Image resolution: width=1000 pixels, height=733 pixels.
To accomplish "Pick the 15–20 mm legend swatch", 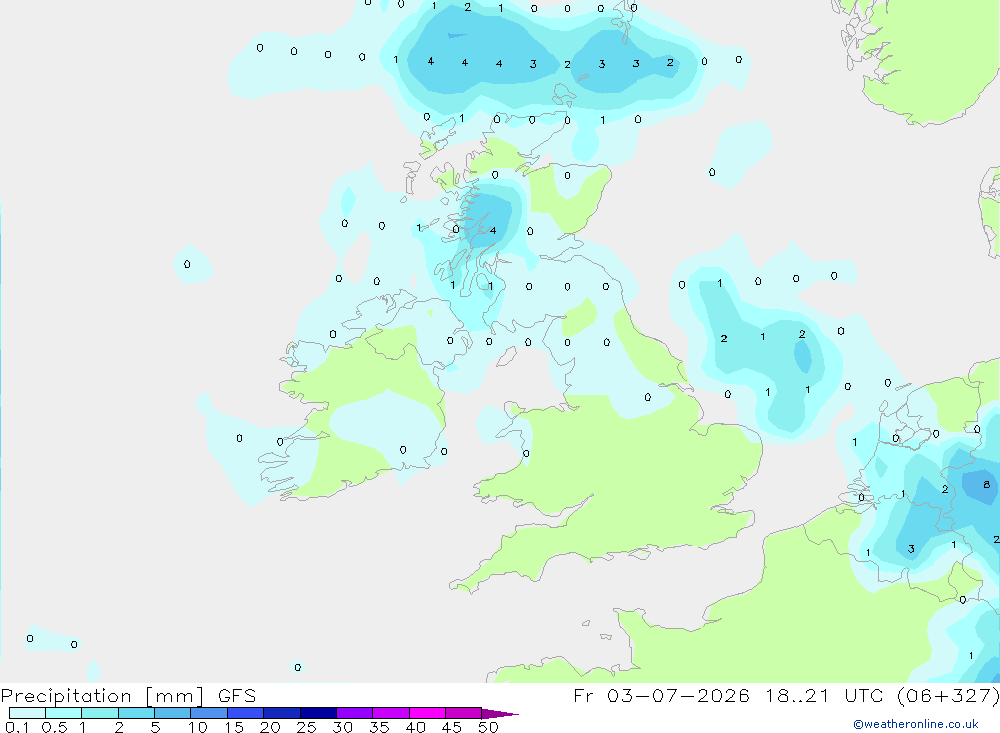I will (x=246, y=713).
